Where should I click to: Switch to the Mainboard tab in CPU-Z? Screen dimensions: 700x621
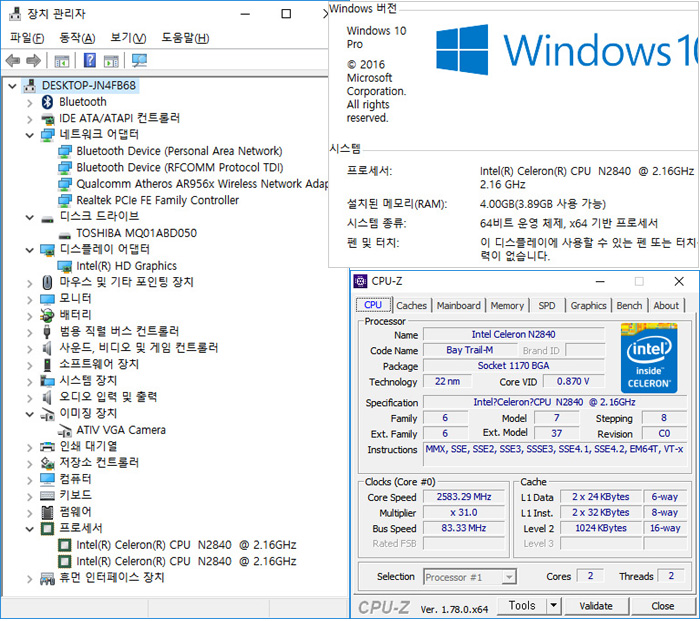tap(459, 306)
